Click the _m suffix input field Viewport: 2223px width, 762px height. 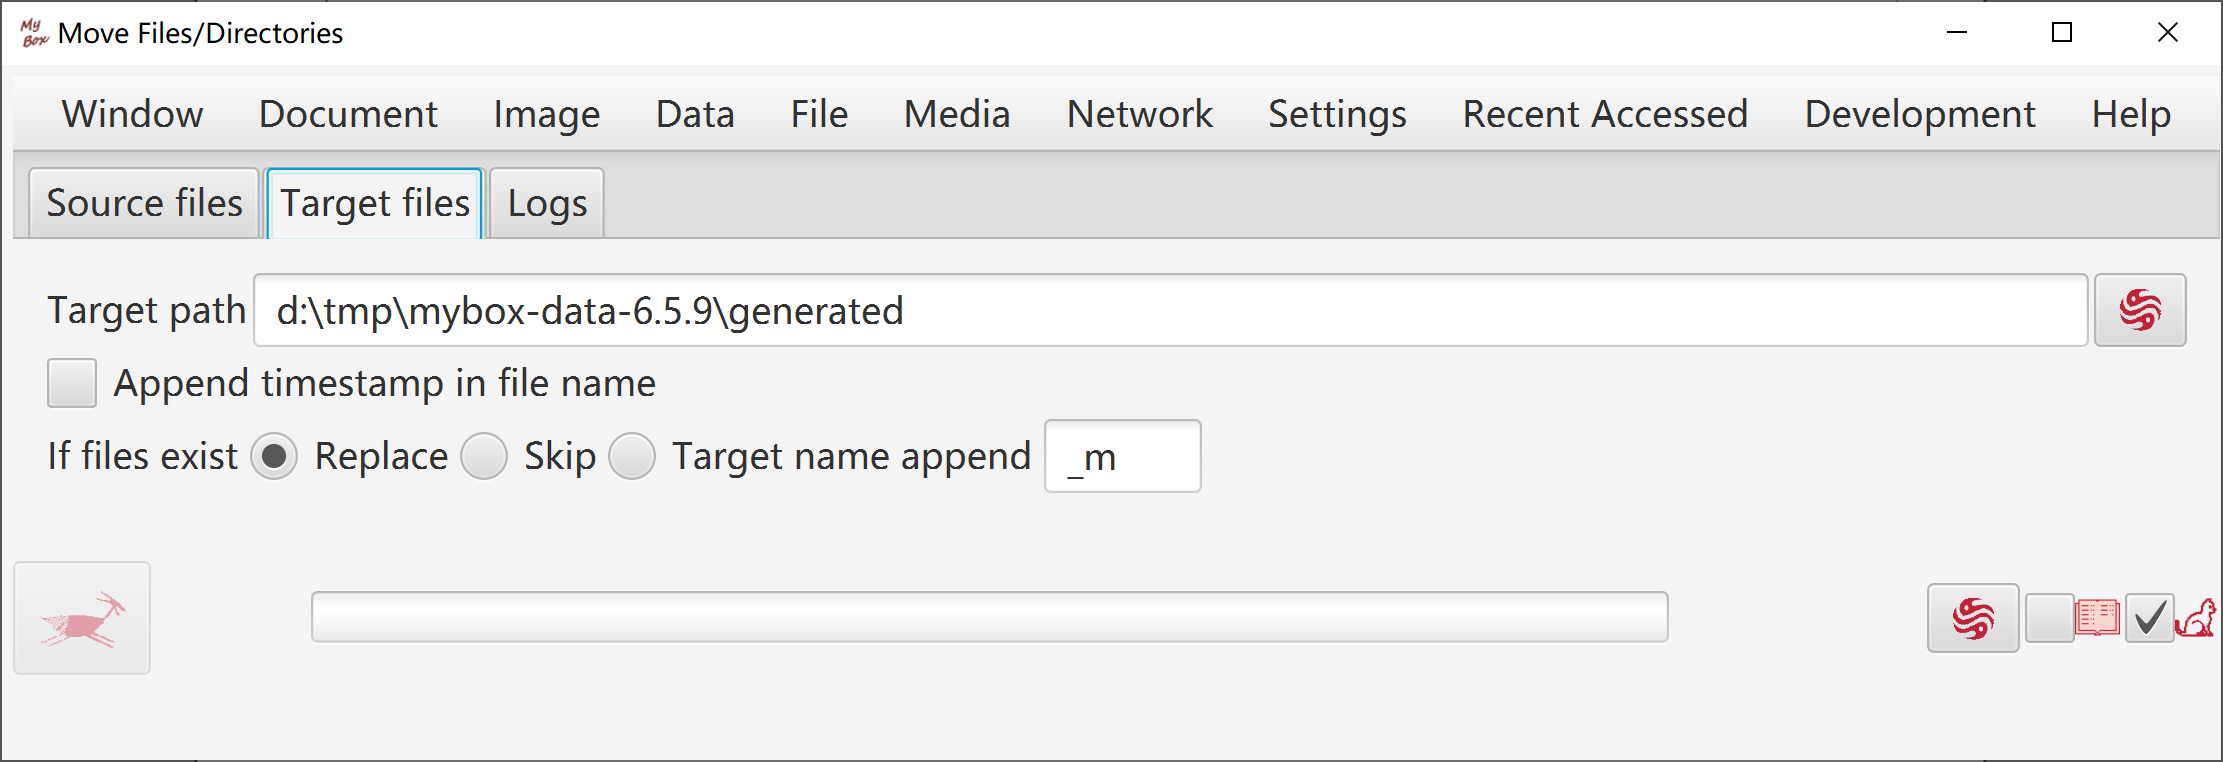[x=1122, y=457]
